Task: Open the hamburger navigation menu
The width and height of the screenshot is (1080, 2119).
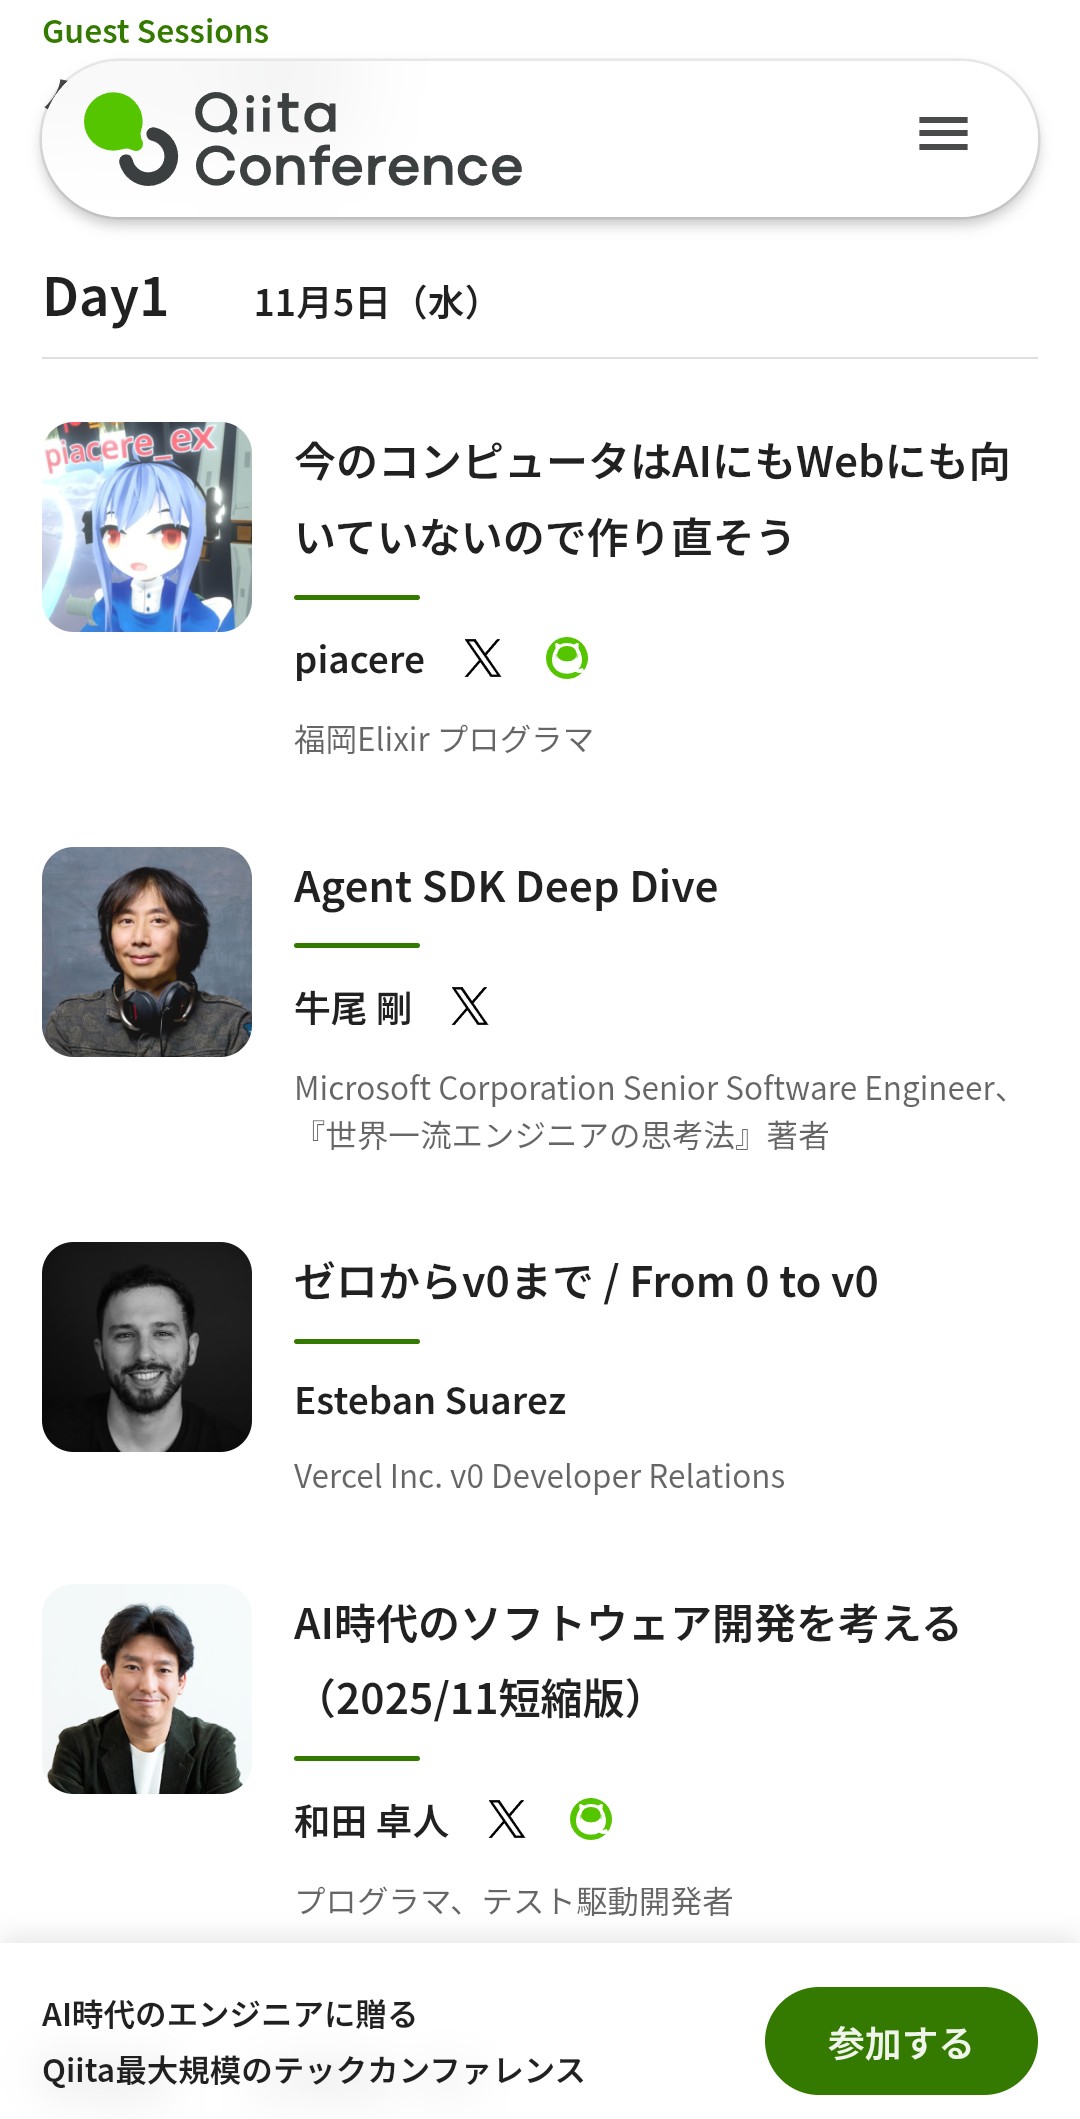Action: pos(943,134)
